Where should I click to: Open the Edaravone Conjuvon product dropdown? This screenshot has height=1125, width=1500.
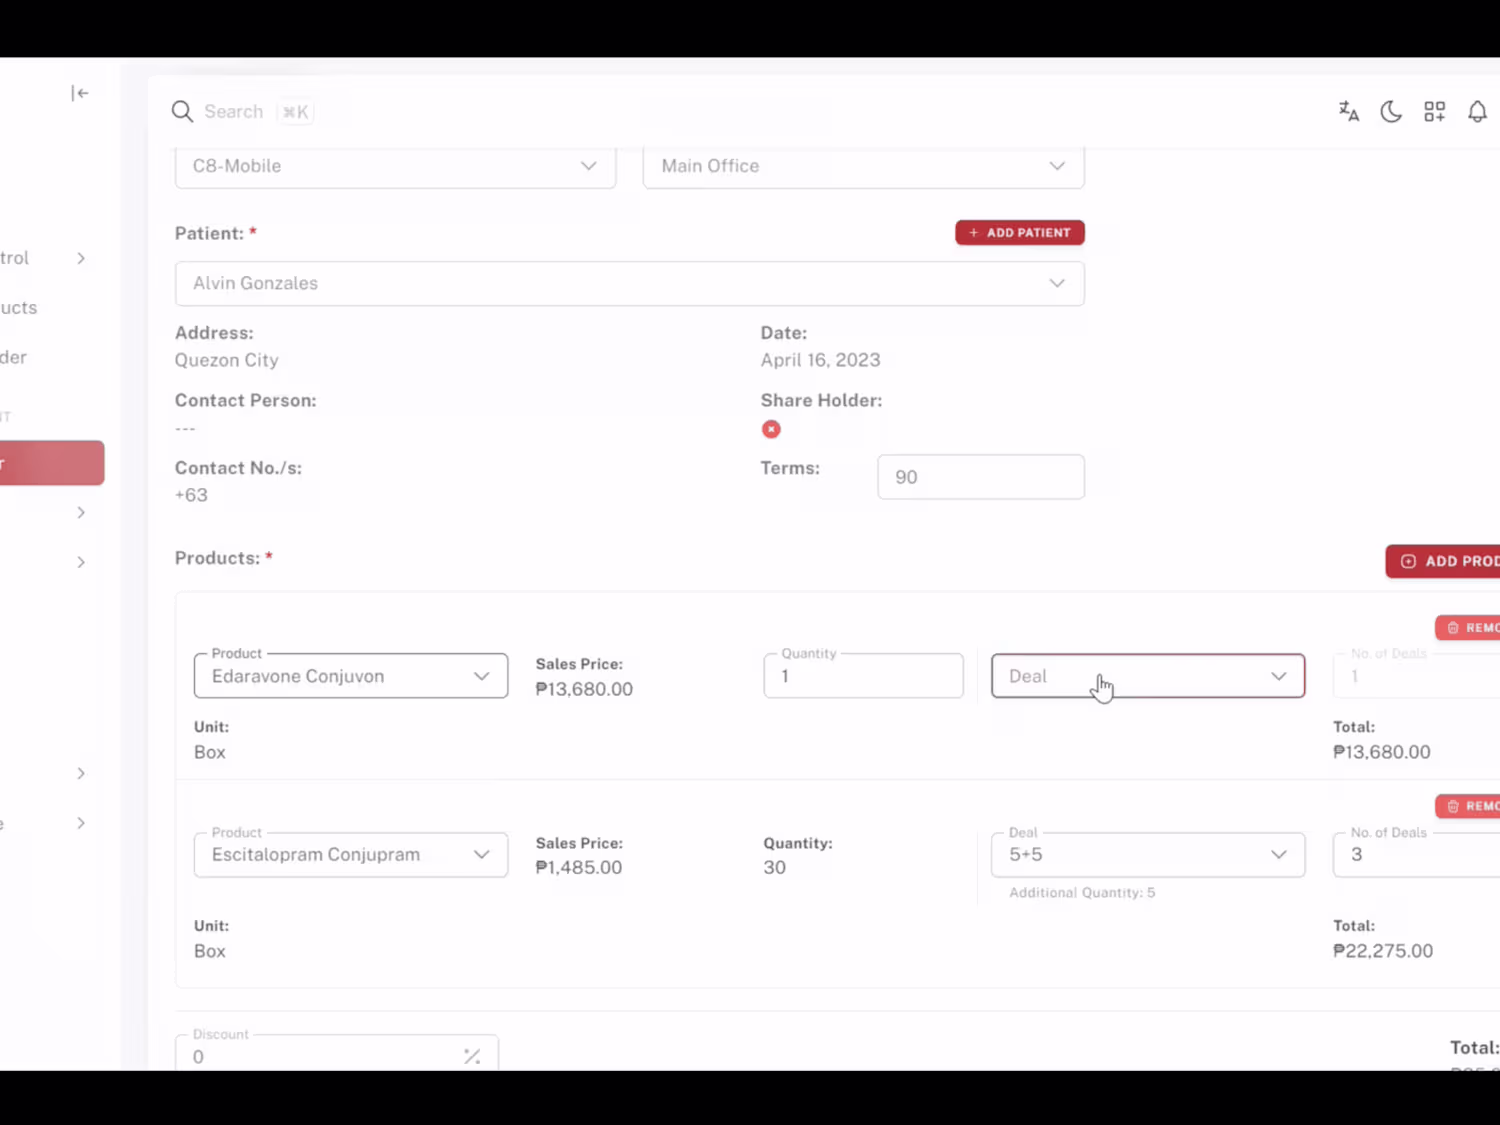(x=351, y=676)
